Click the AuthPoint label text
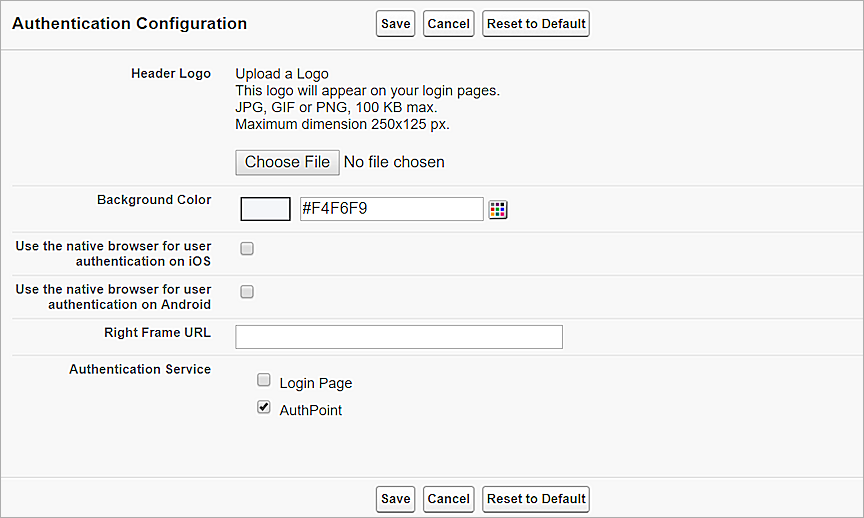Image resolution: width=864 pixels, height=518 pixels. tap(311, 410)
